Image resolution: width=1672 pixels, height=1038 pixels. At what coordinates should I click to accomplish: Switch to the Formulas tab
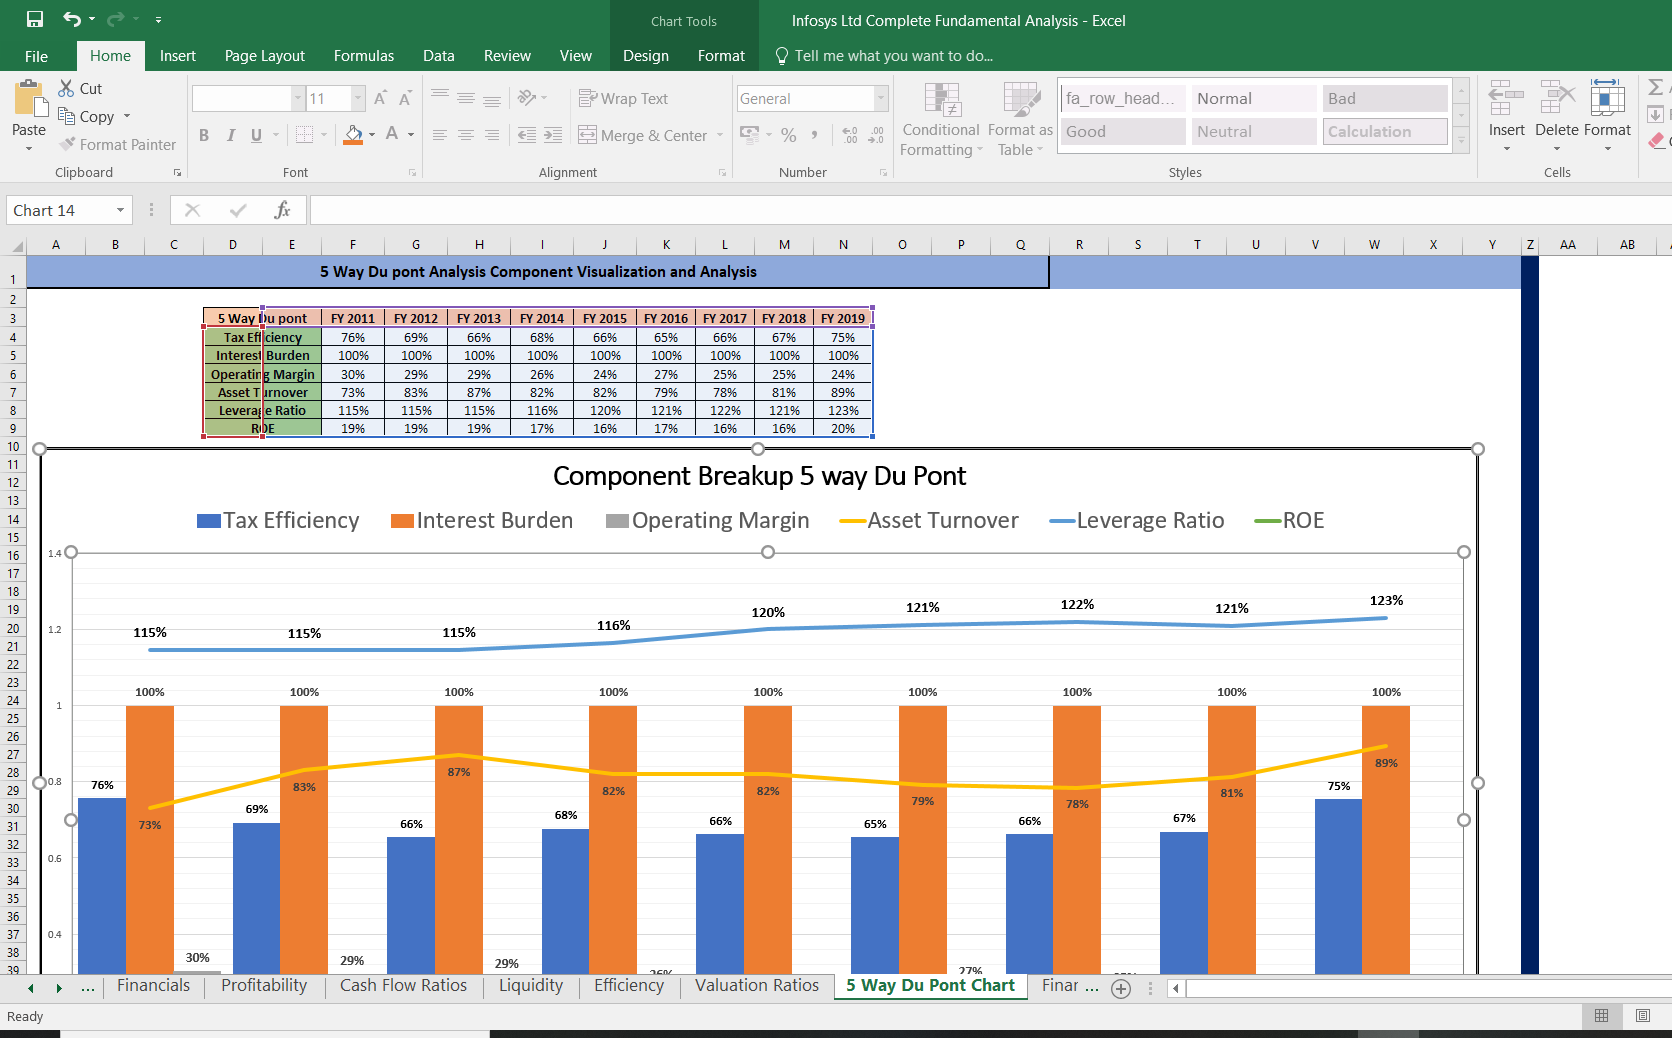pos(364,56)
